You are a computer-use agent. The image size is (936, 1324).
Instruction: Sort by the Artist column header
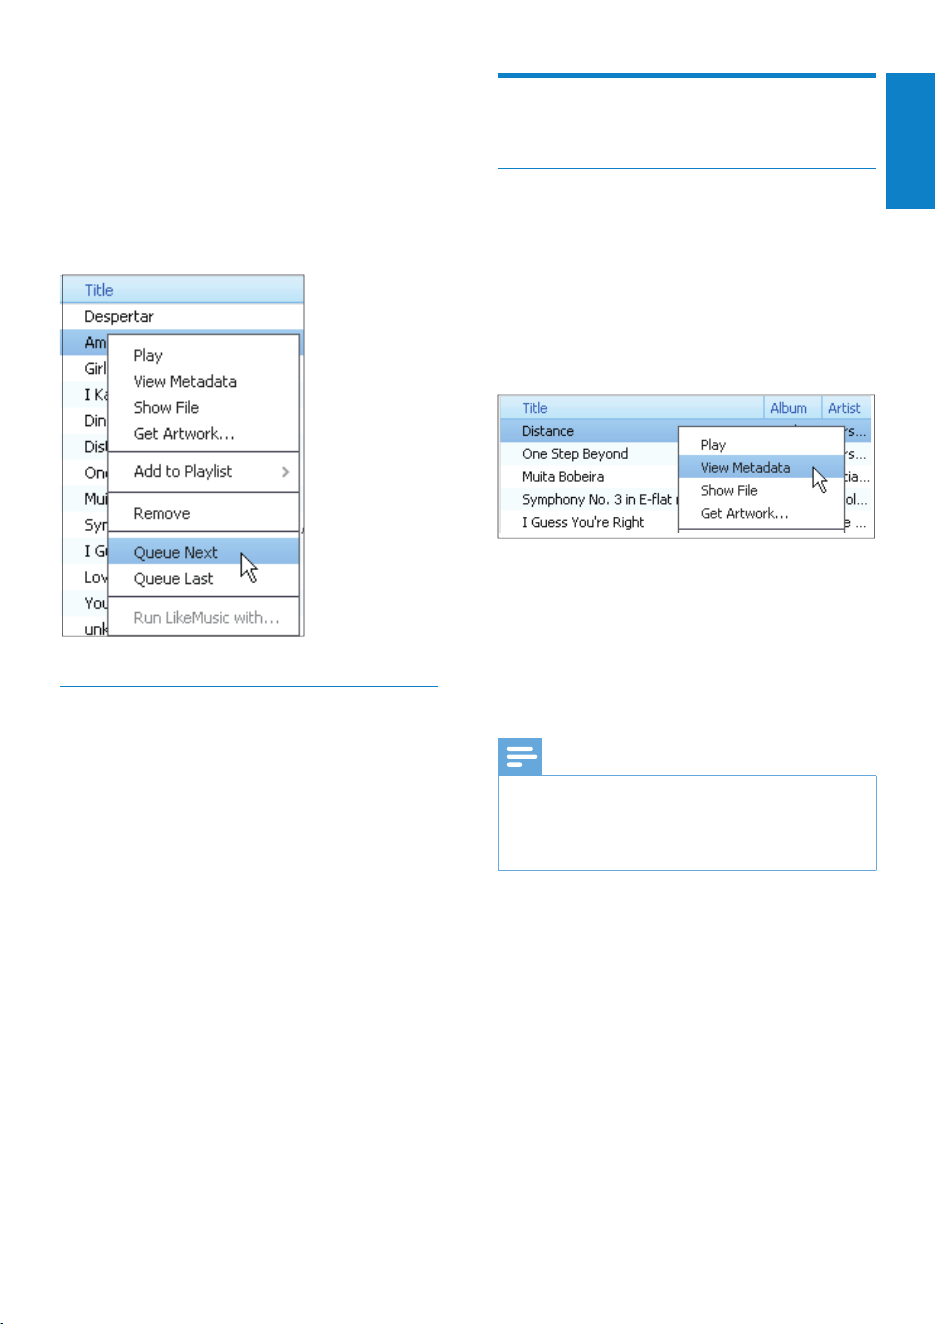(847, 408)
